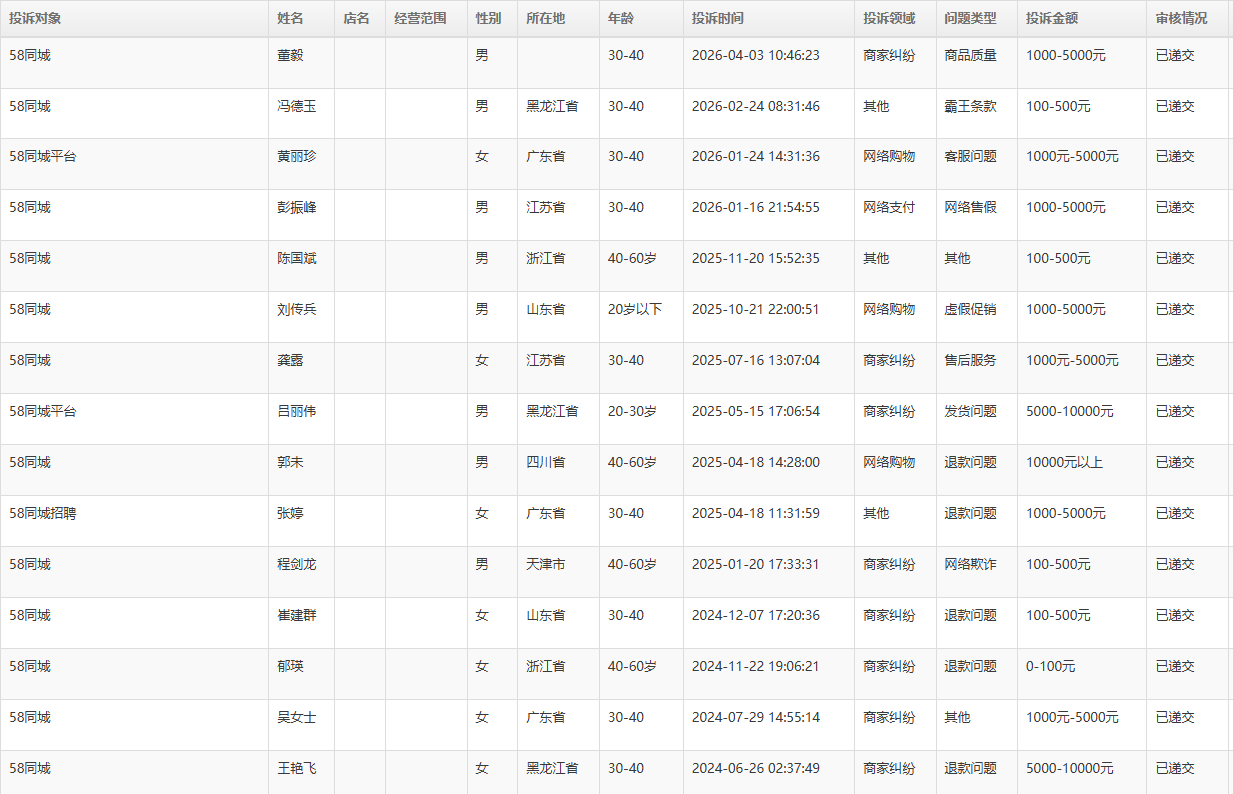The width and height of the screenshot is (1233, 794).
Task: Click the time 2025-01-20 17:33:31
Action: tap(755, 564)
